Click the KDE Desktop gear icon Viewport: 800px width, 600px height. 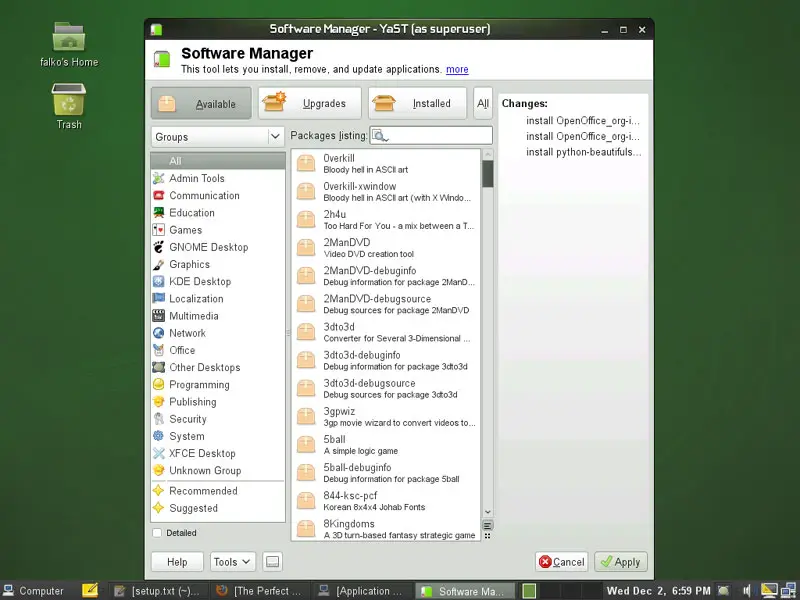pyautogui.click(x=159, y=282)
